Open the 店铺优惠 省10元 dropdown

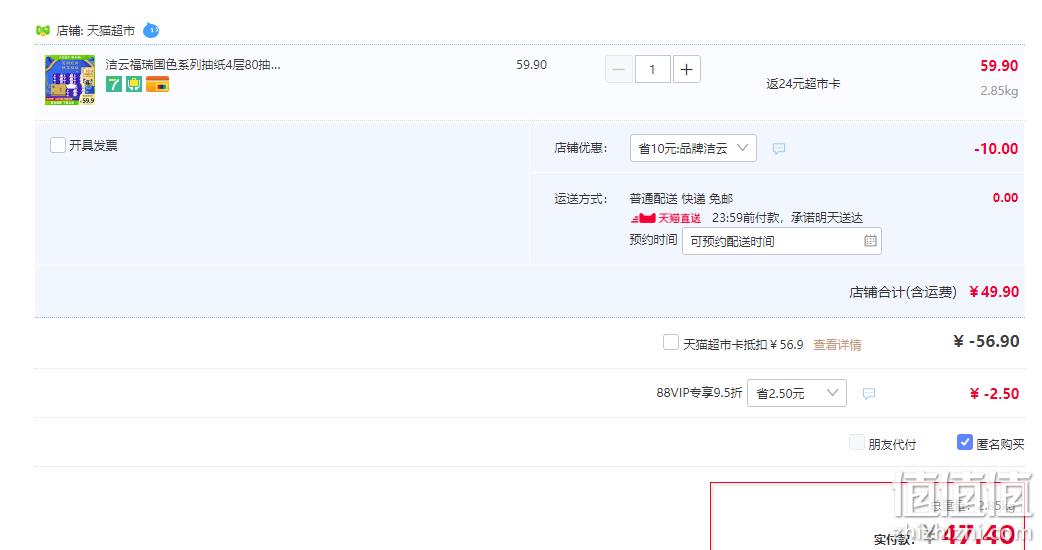pyautogui.click(x=693, y=148)
